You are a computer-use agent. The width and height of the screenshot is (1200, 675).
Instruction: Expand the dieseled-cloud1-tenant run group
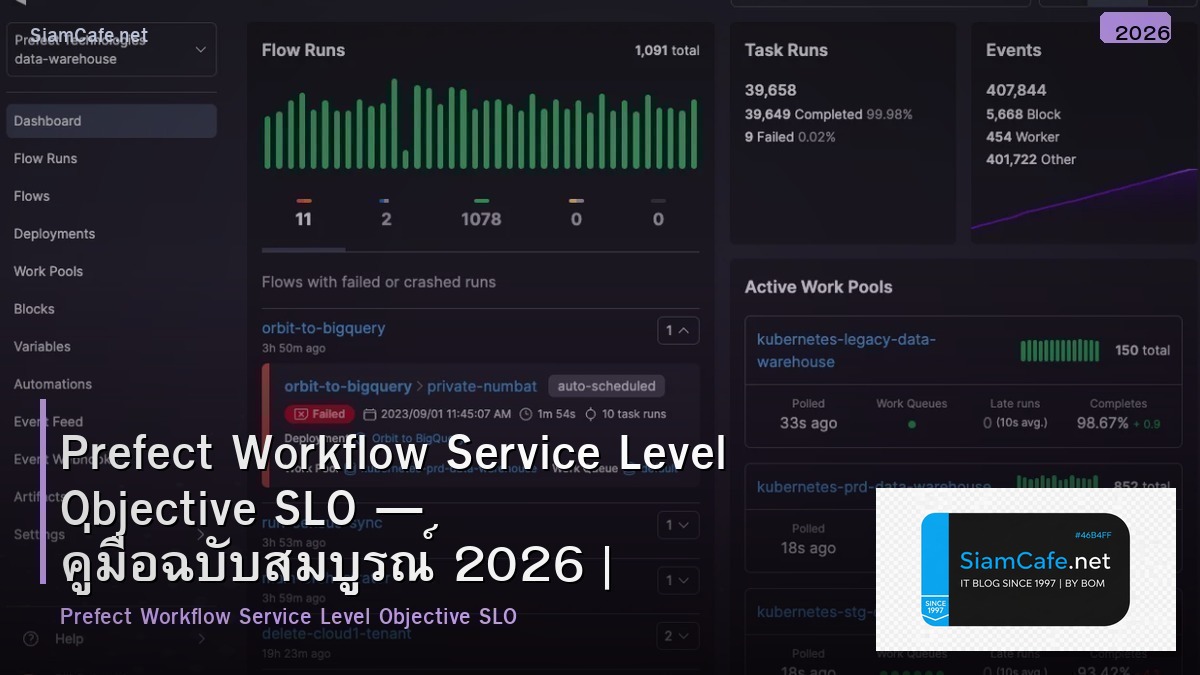tap(678, 635)
